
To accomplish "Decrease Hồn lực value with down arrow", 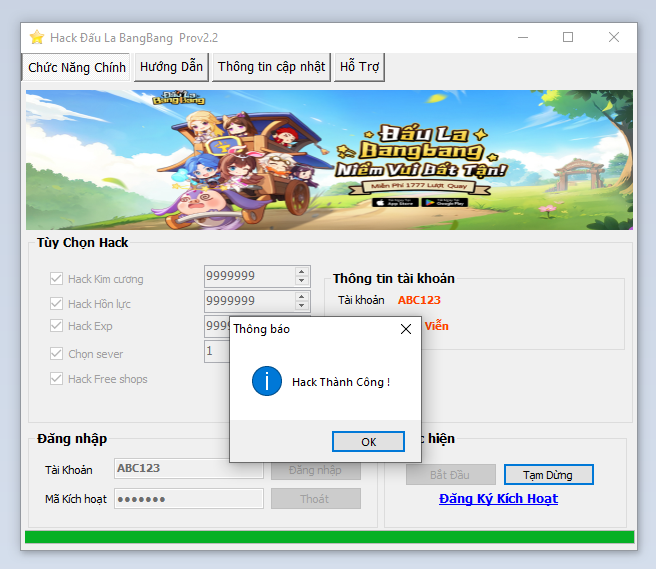I will click(301, 305).
